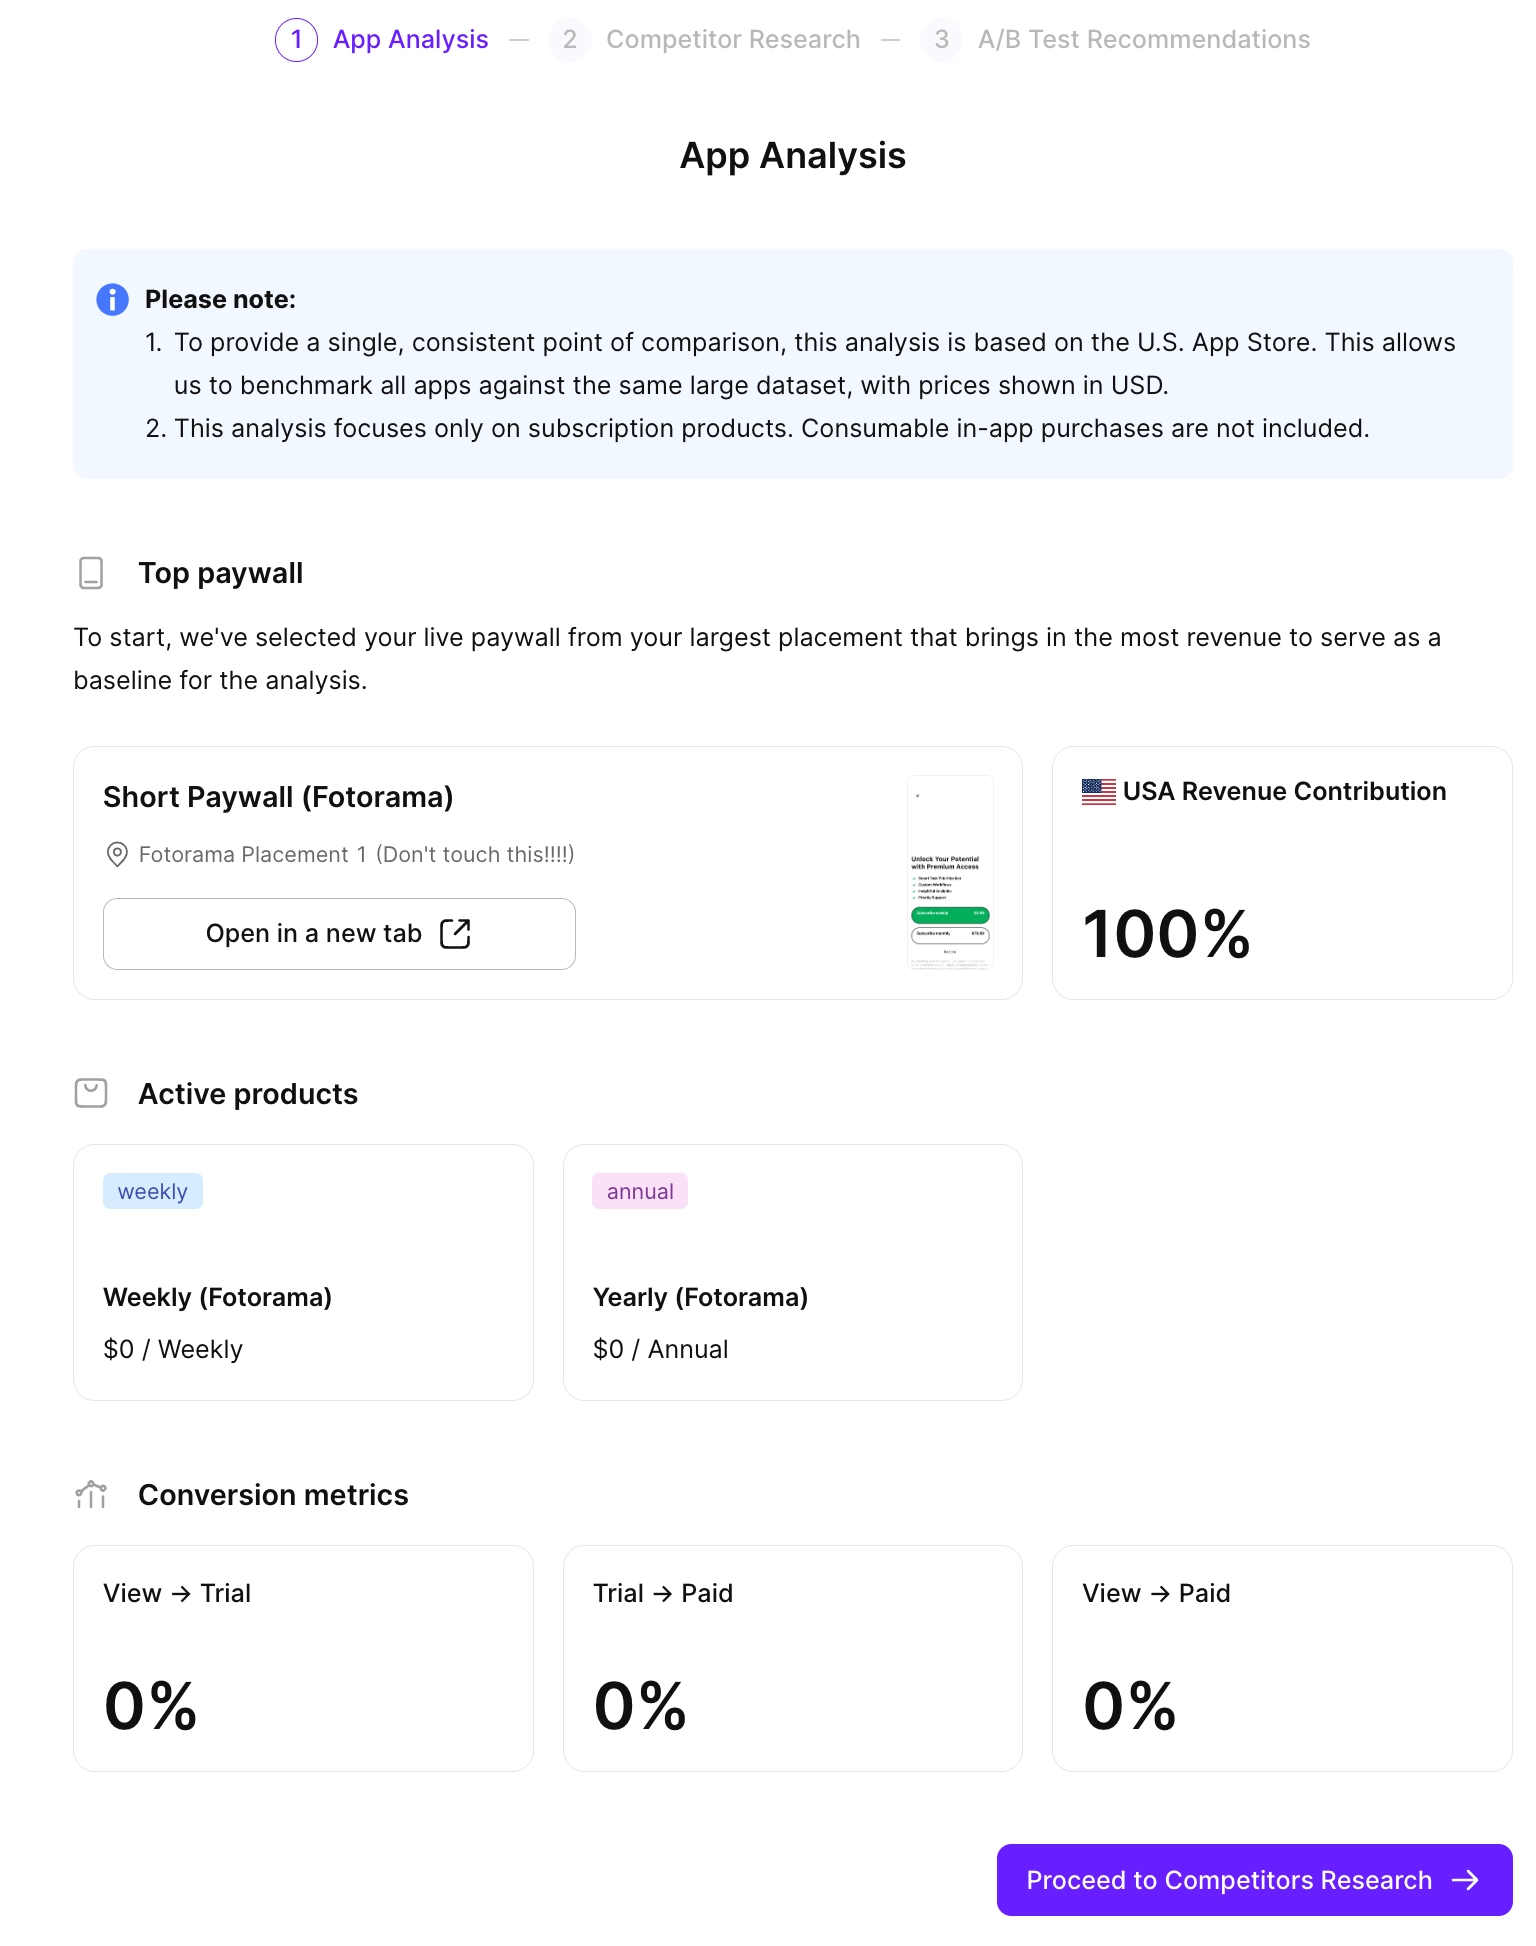Click the annual tag badge
Viewport: 1536px width, 1946px height.
[639, 1191]
